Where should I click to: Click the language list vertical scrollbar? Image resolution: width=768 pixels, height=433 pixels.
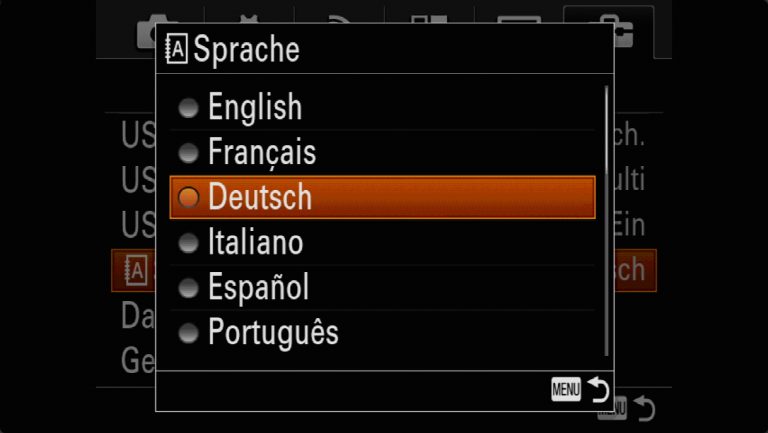pos(606,220)
